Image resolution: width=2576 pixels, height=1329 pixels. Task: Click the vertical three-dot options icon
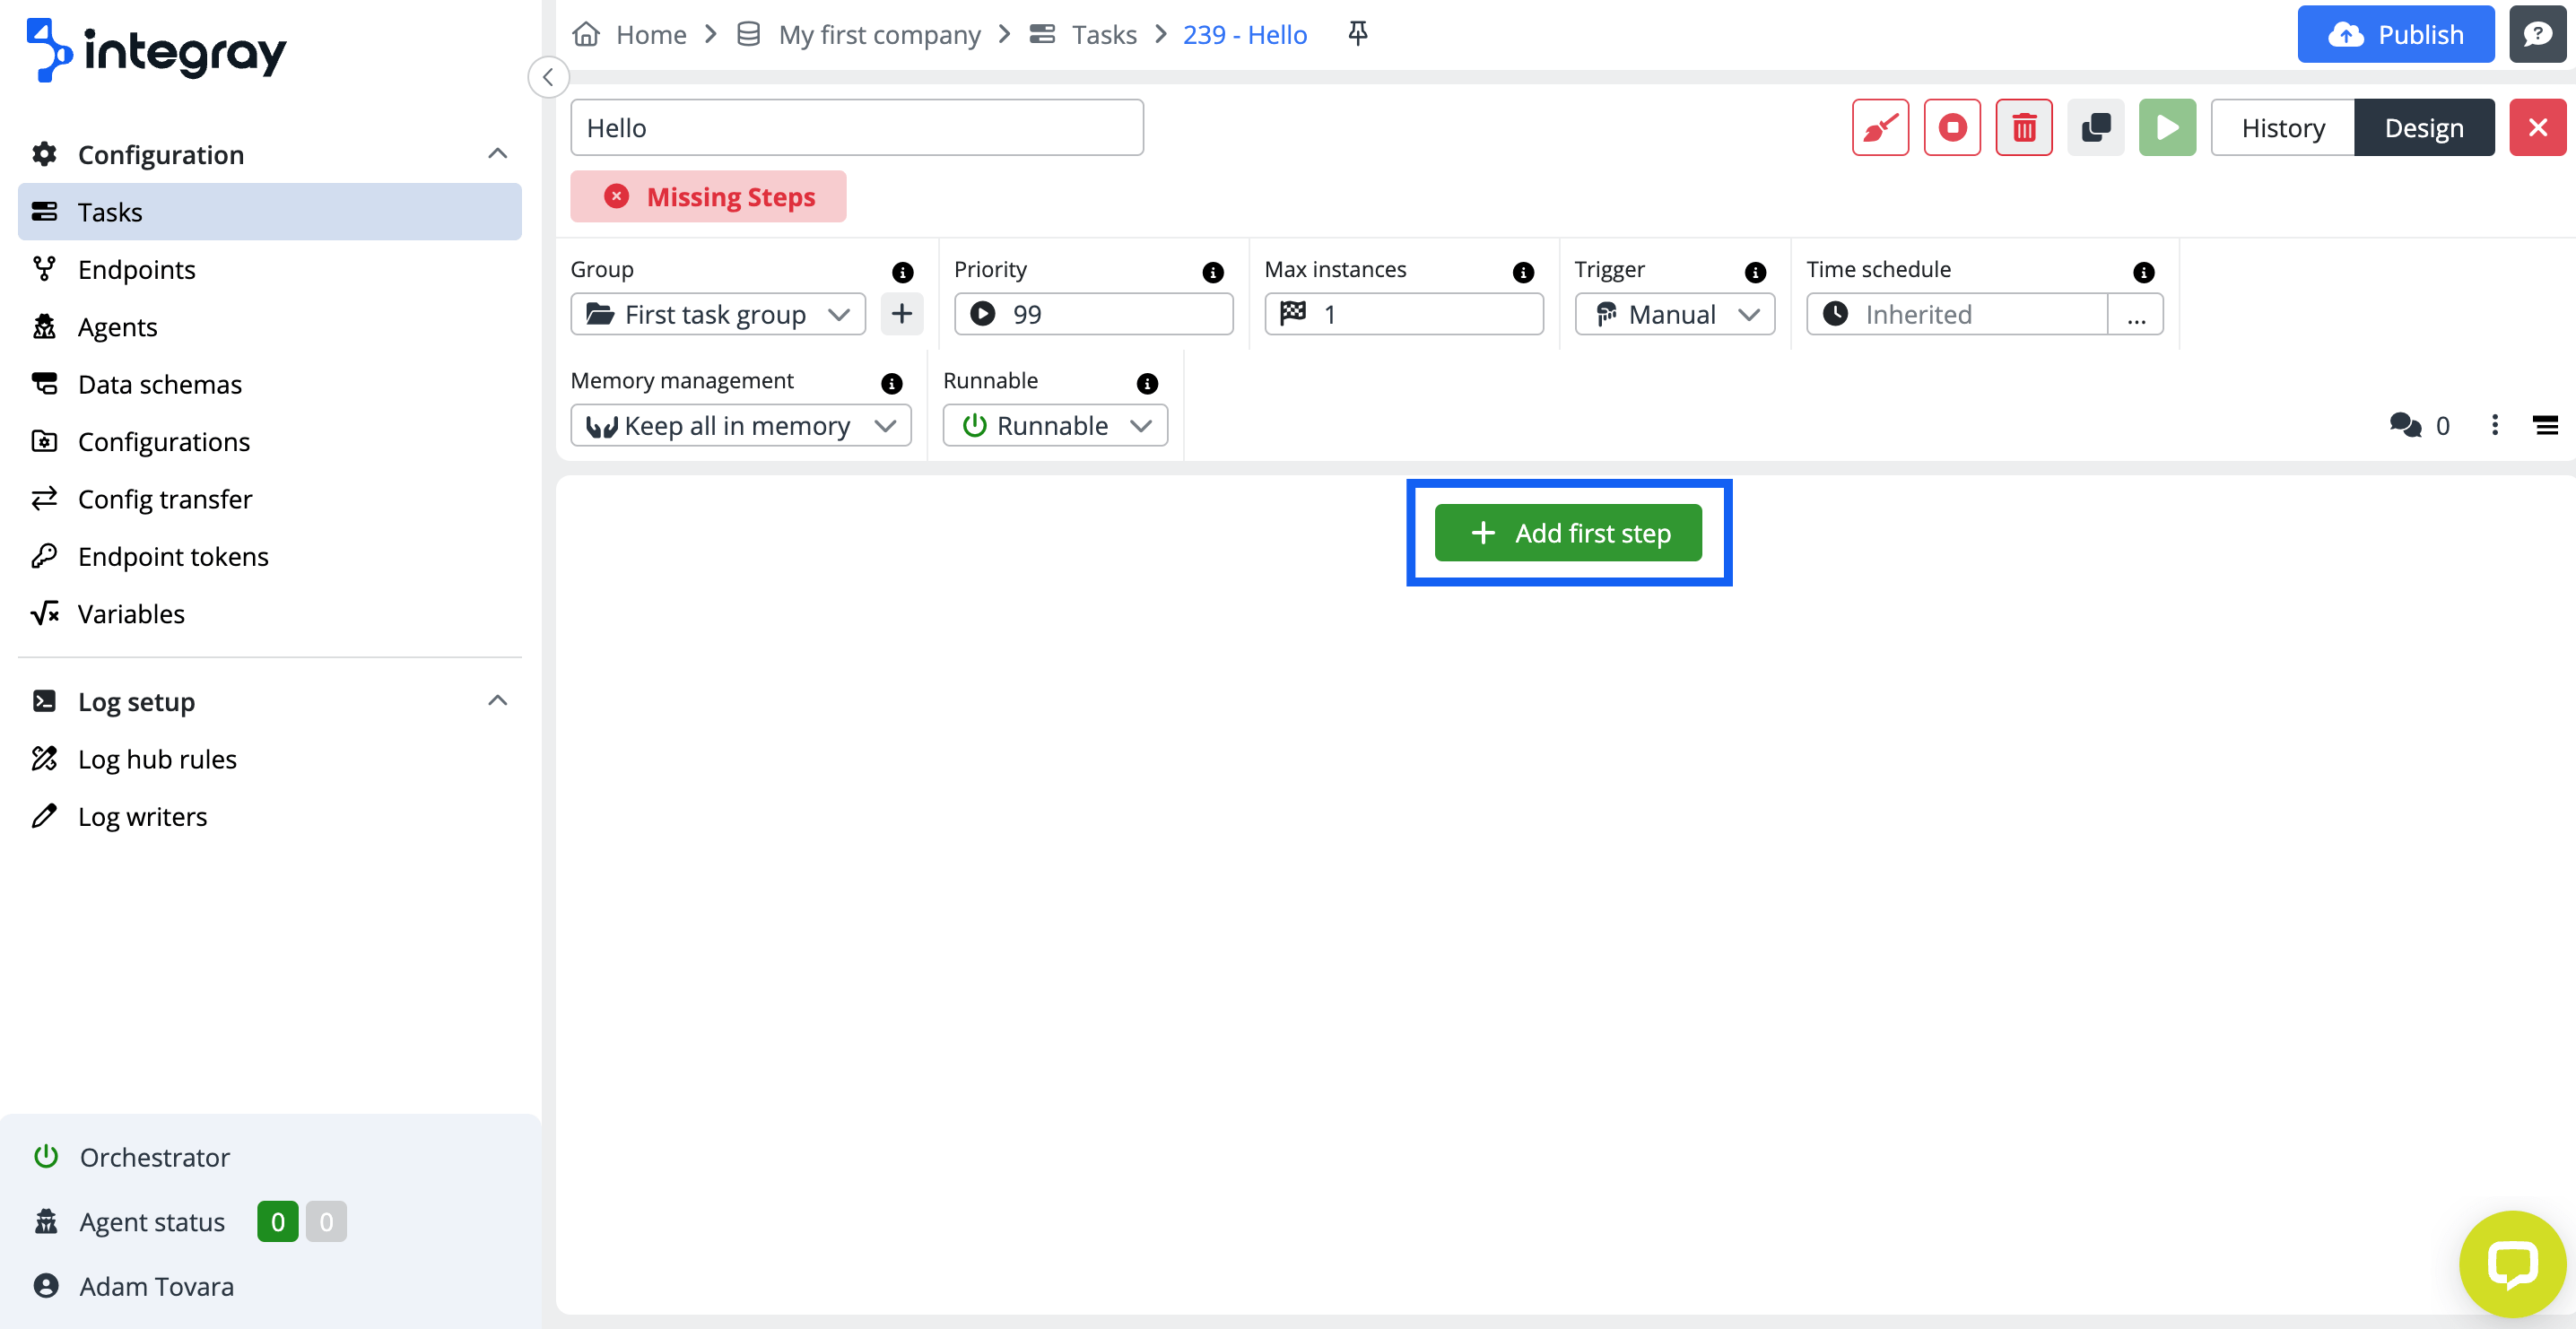click(2495, 425)
